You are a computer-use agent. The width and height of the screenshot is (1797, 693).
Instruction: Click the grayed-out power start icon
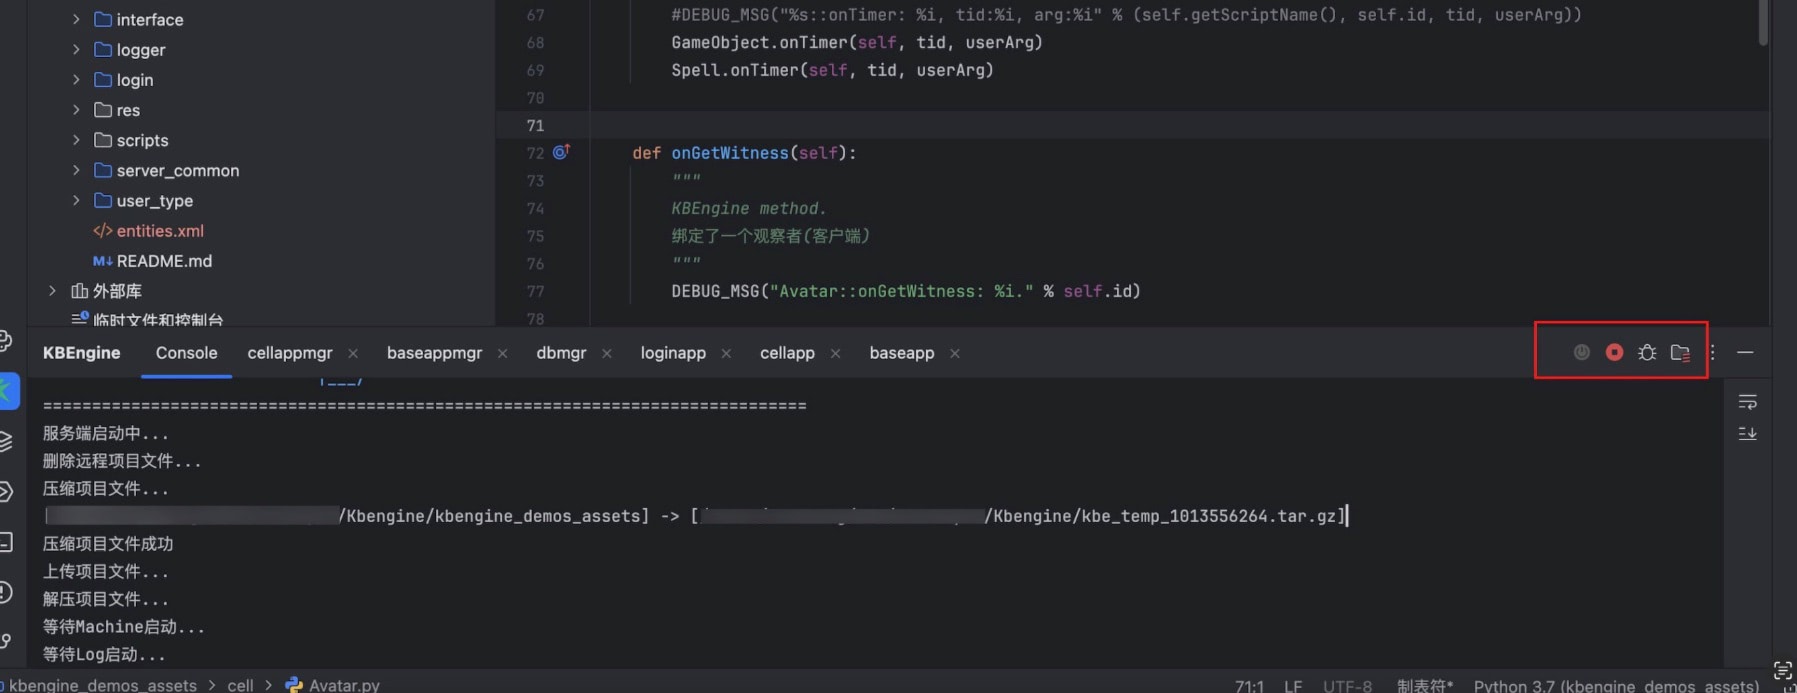pos(1581,352)
